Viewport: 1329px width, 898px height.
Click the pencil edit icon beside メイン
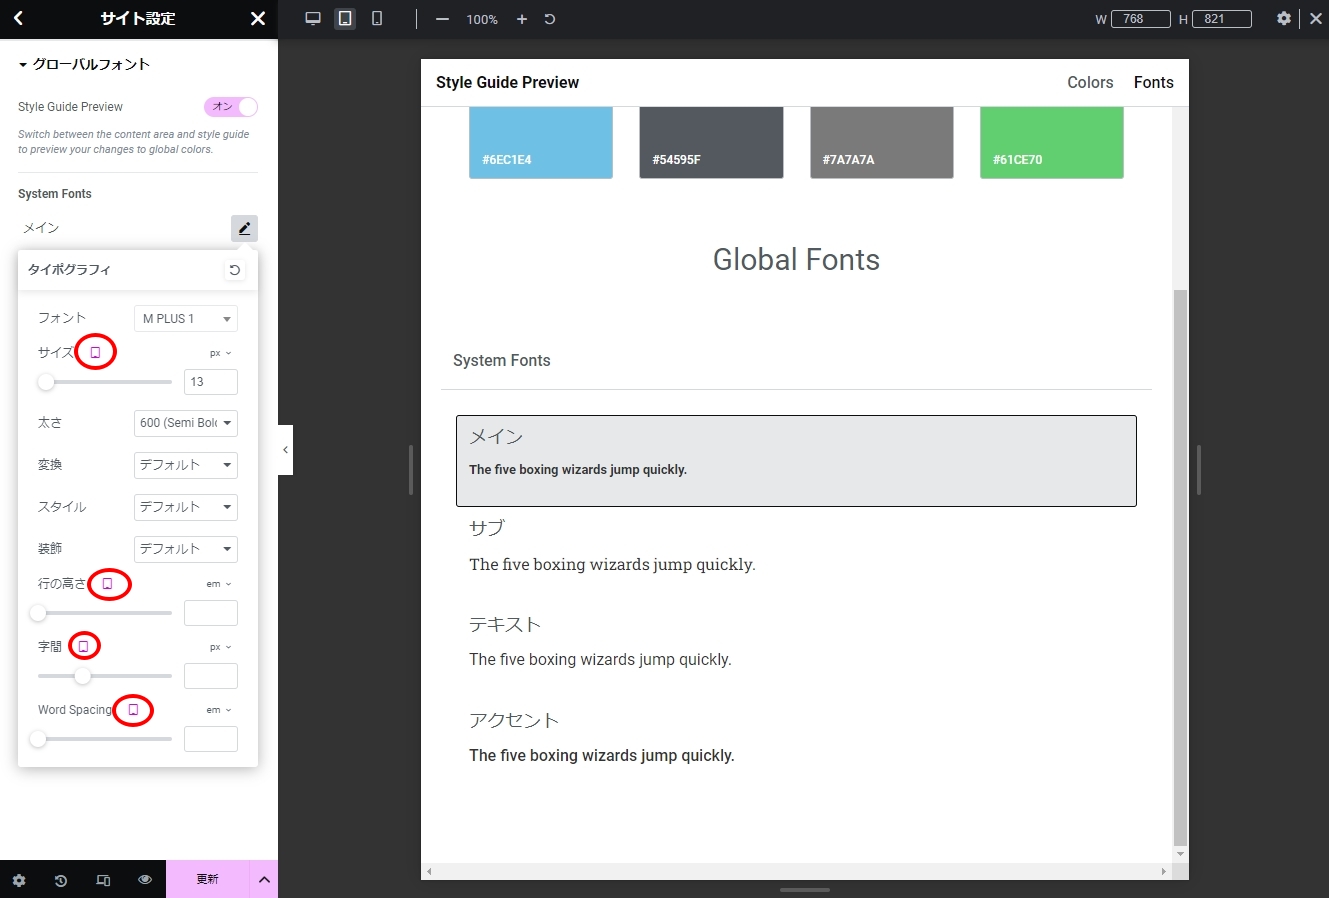click(x=244, y=228)
